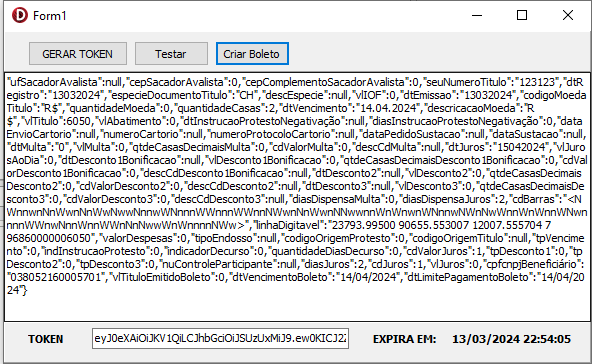Run the Testar button
The image size is (592, 364).
[171, 54]
